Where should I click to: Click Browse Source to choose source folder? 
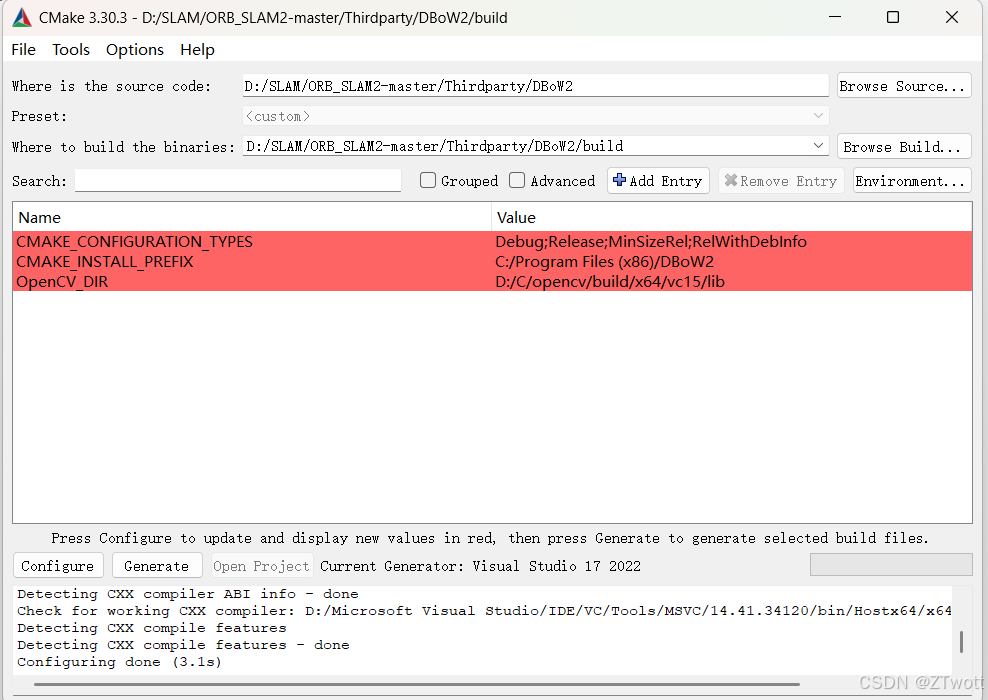click(x=902, y=85)
